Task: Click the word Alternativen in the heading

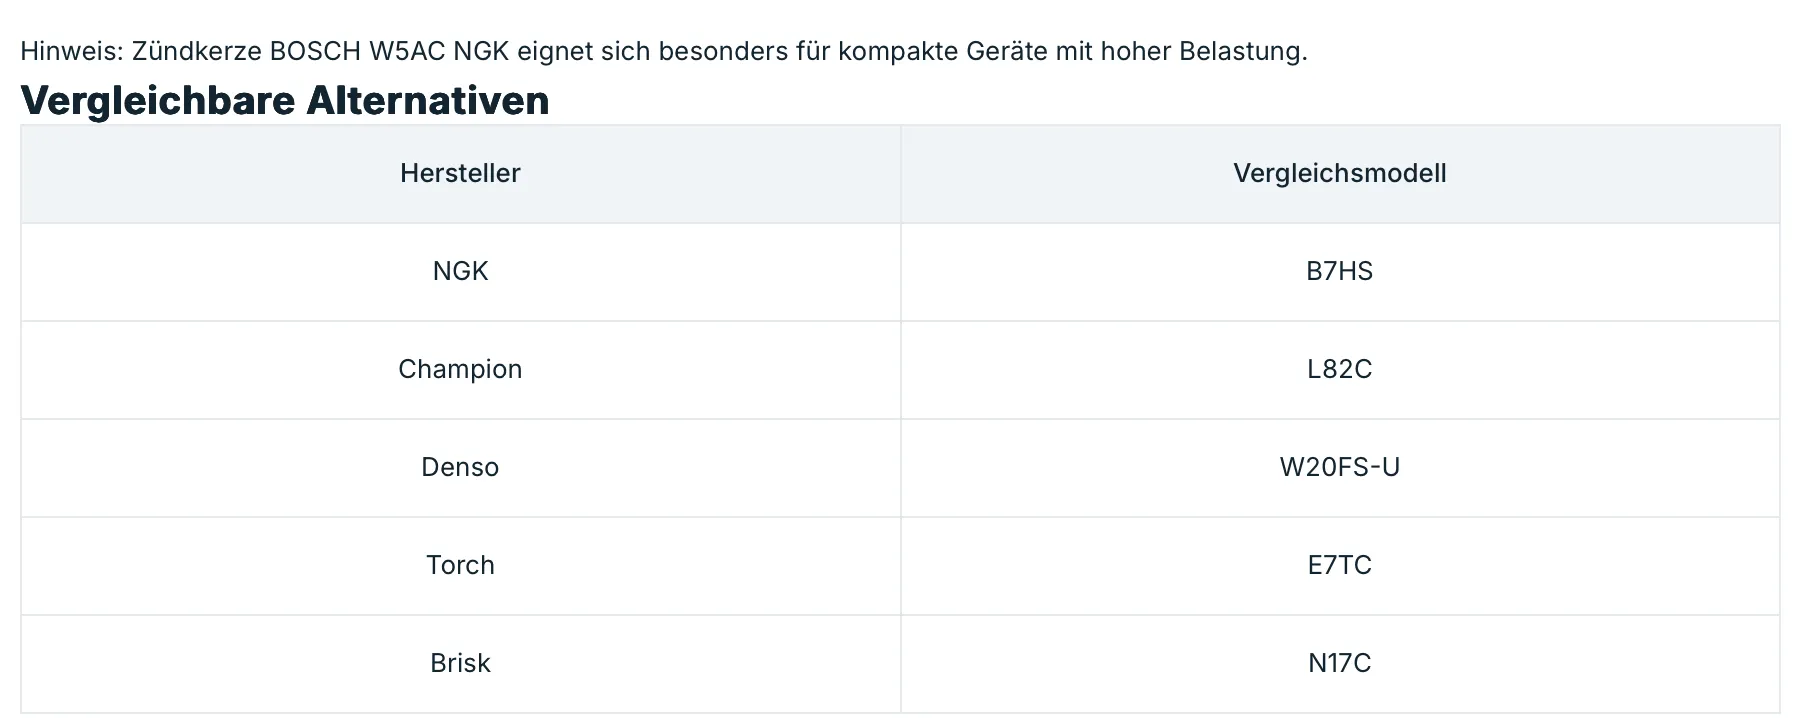Action: click(427, 100)
